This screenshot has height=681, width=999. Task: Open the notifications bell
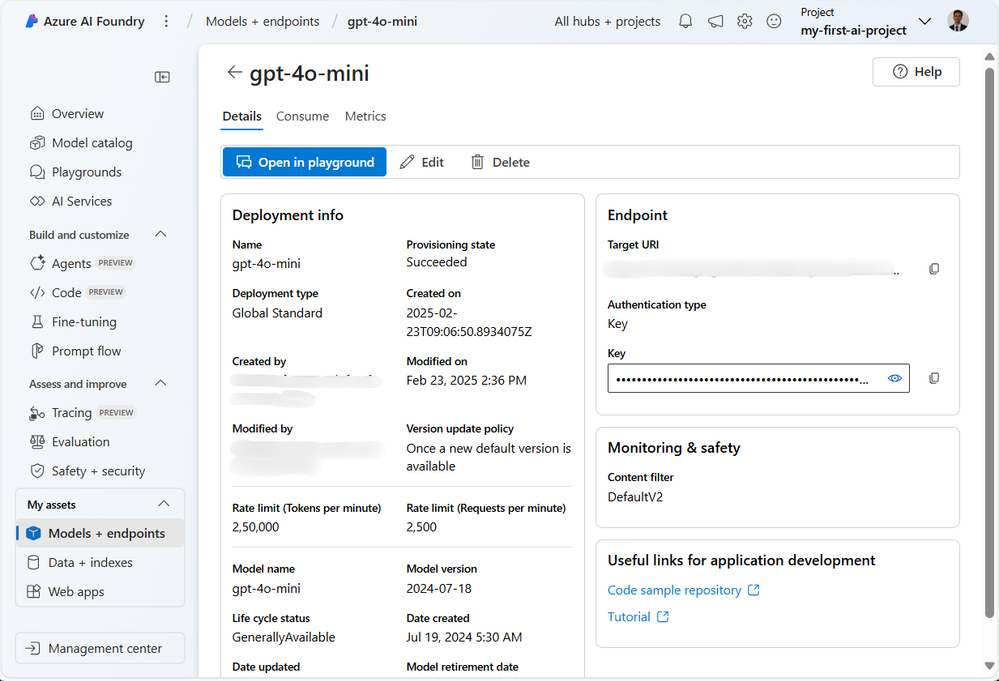[686, 21]
